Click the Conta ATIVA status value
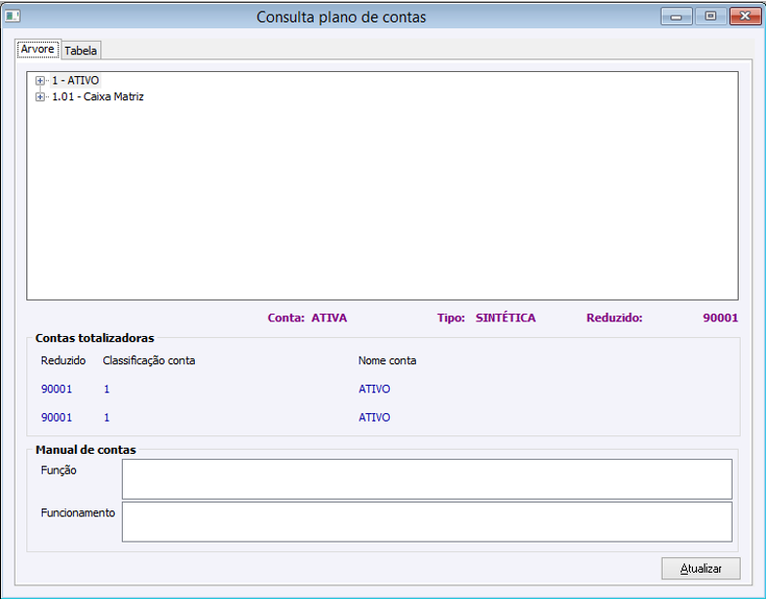Screen dimensions: 766x599 click(329, 318)
